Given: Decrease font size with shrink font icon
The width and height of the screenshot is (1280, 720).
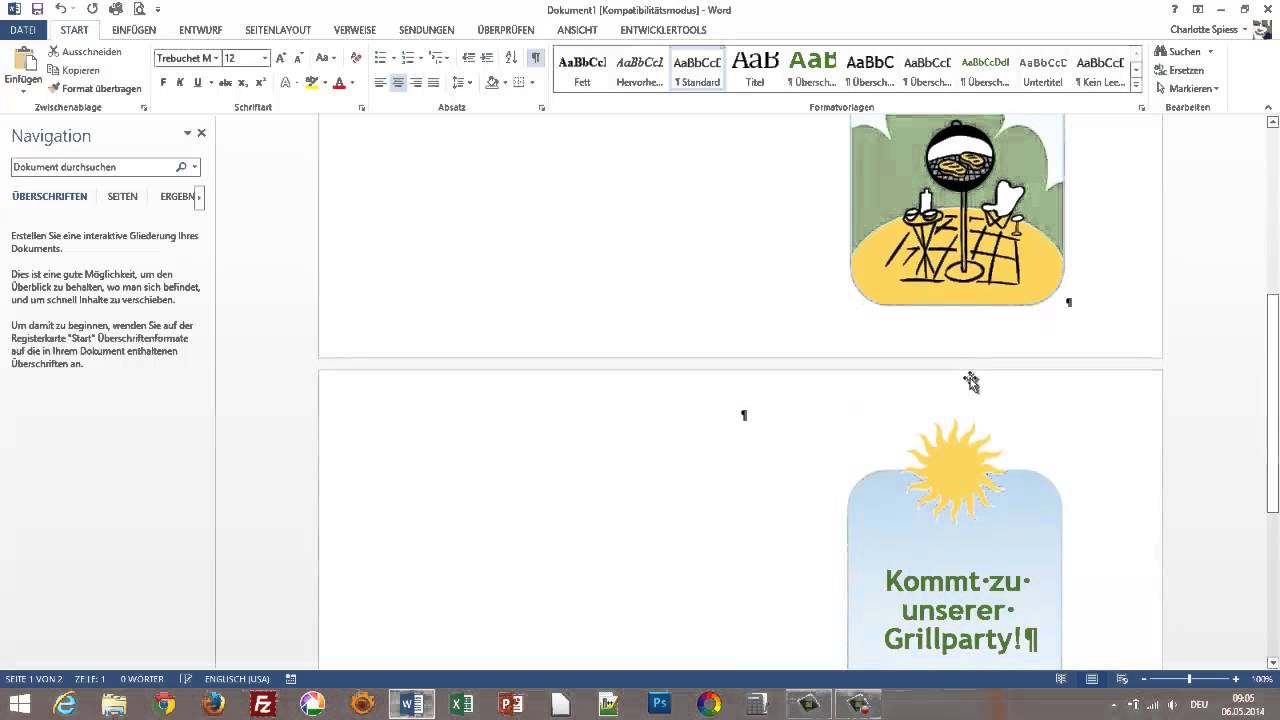Looking at the screenshot, I should coord(298,58).
